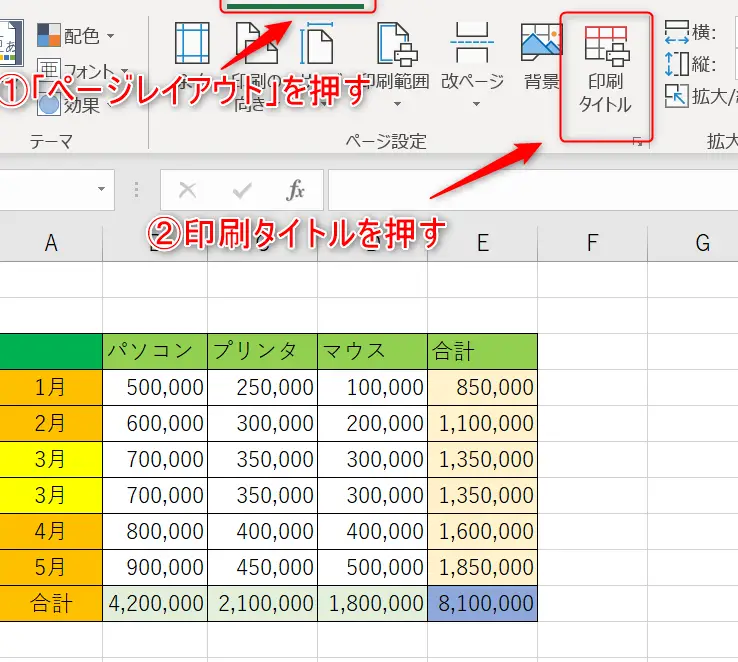Click the fx Insert Function icon

coord(295,190)
